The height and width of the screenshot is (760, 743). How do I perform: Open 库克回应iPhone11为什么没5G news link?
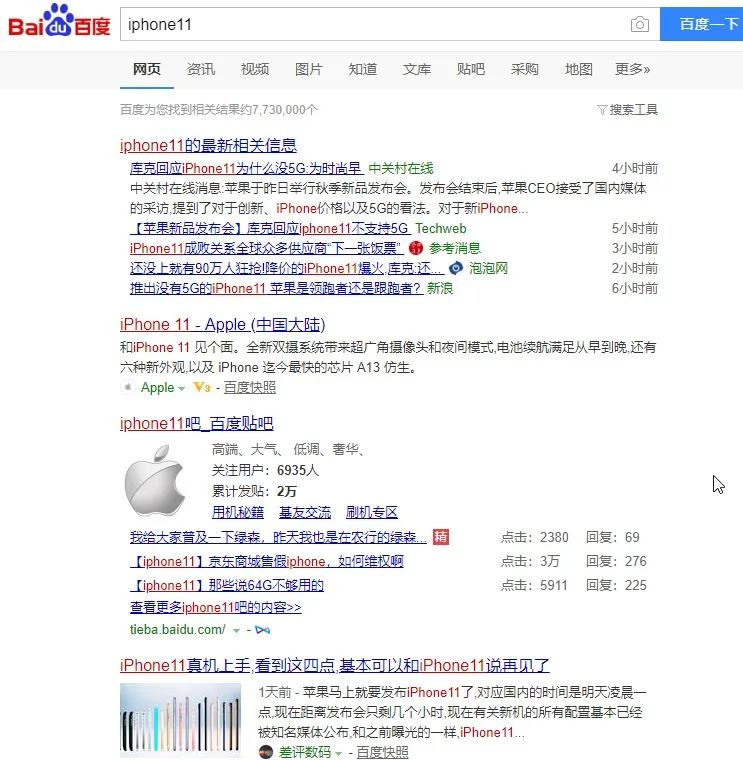coord(246,168)
